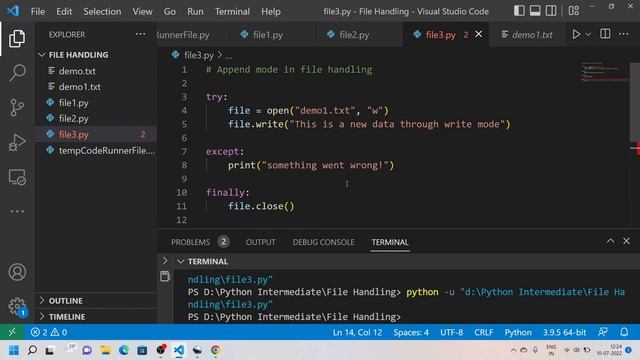Toggle the bottom Panel visibility
Image resolution: width=640 pixels, height=360 pixels.
[x=535, y=11]
